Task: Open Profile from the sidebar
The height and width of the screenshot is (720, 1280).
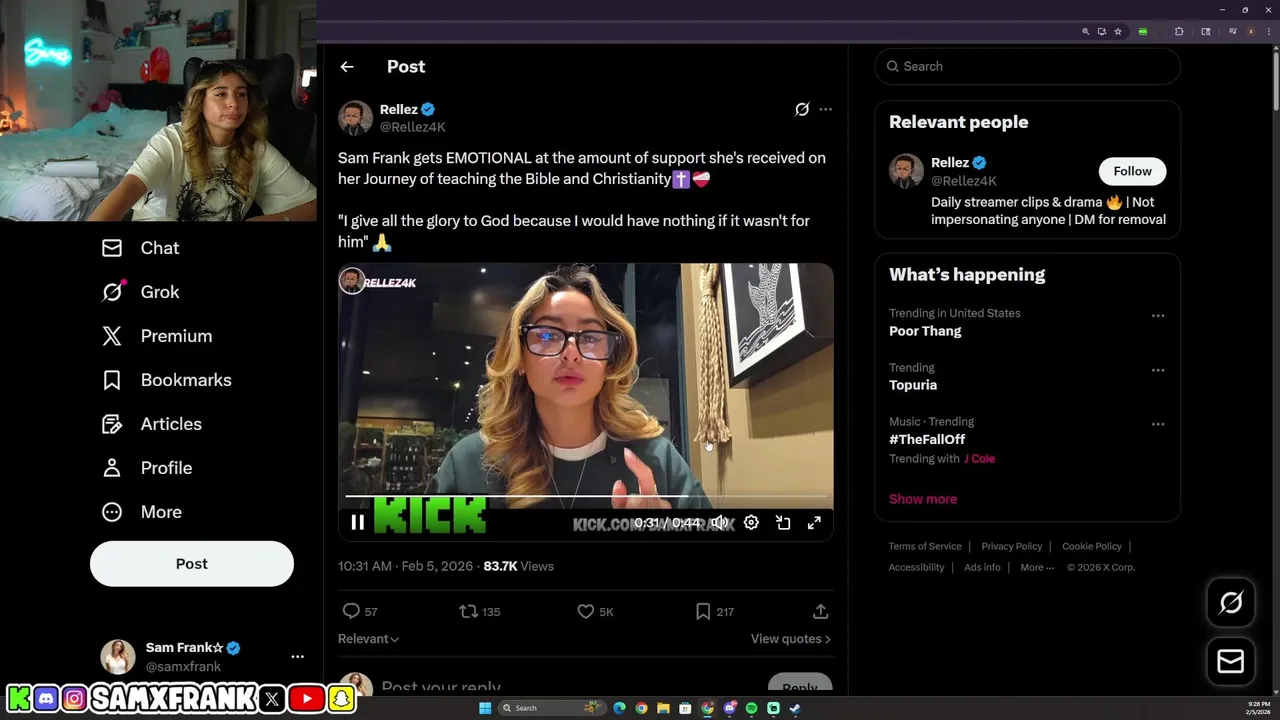Action: pos(146,468)
